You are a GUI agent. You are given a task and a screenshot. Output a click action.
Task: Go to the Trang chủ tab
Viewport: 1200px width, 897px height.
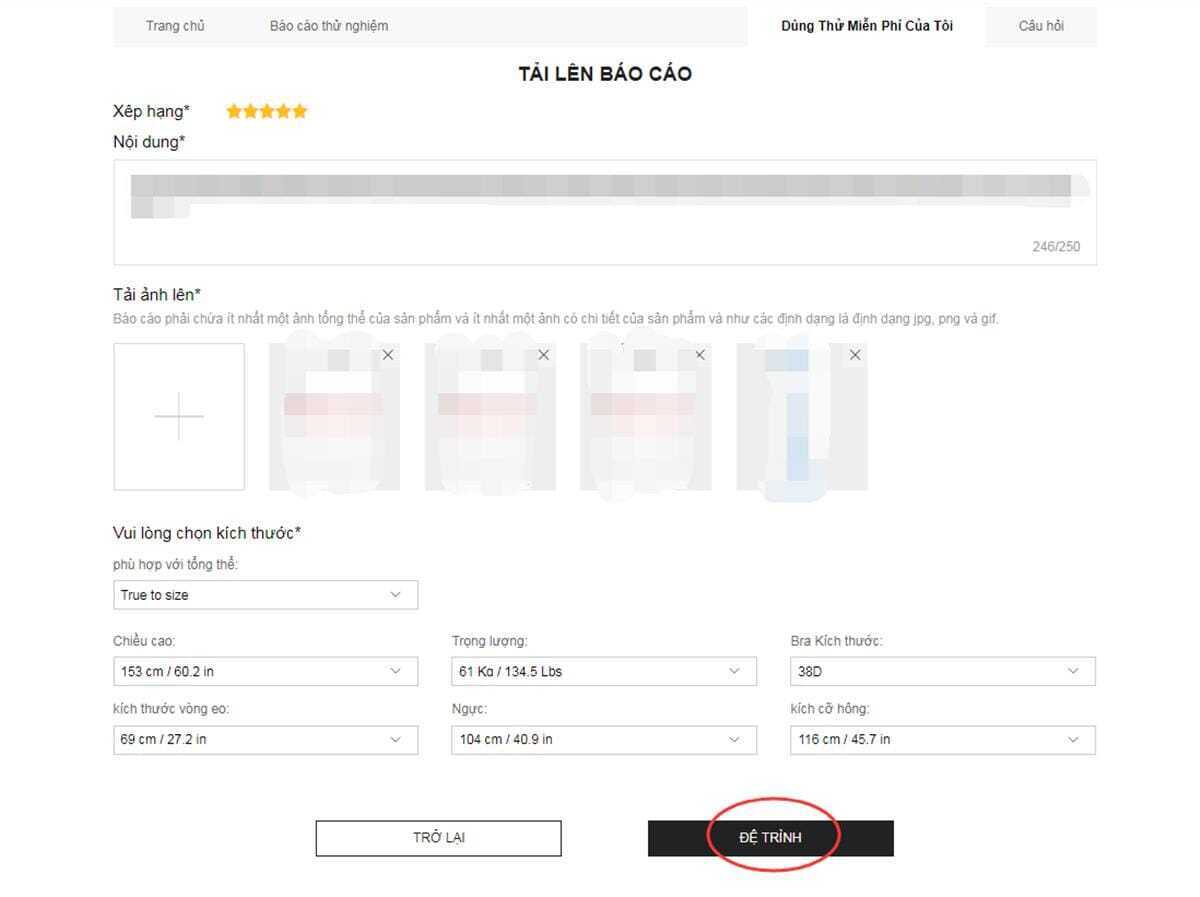point(175,26)
